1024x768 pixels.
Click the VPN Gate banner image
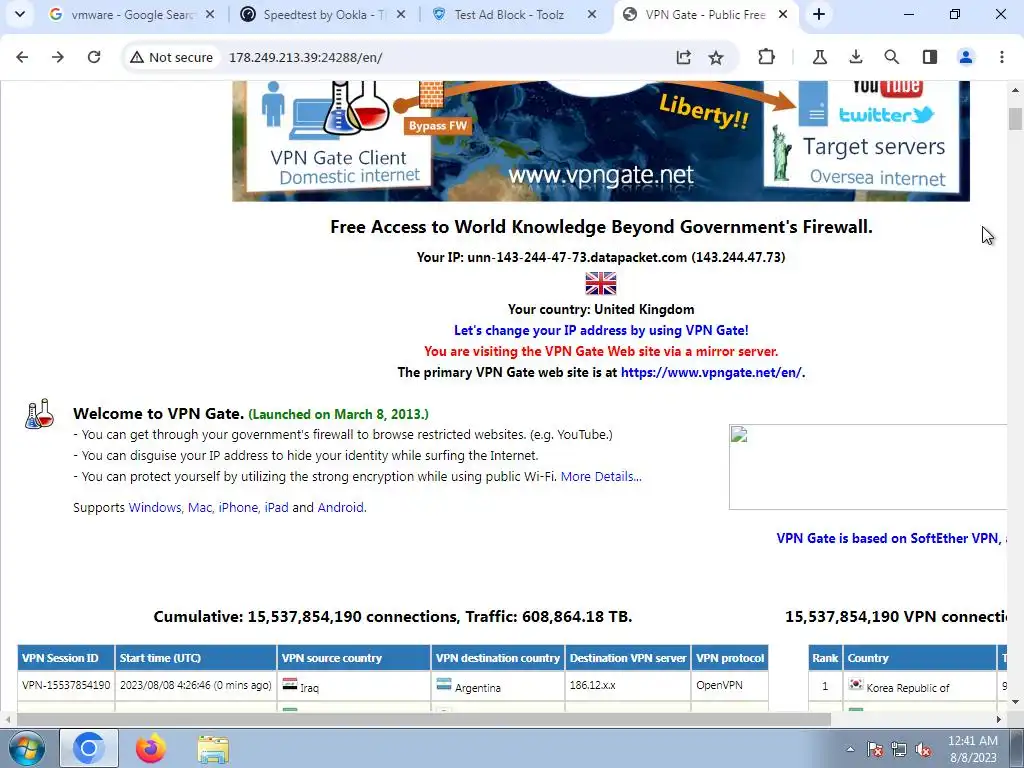(601, 141)
